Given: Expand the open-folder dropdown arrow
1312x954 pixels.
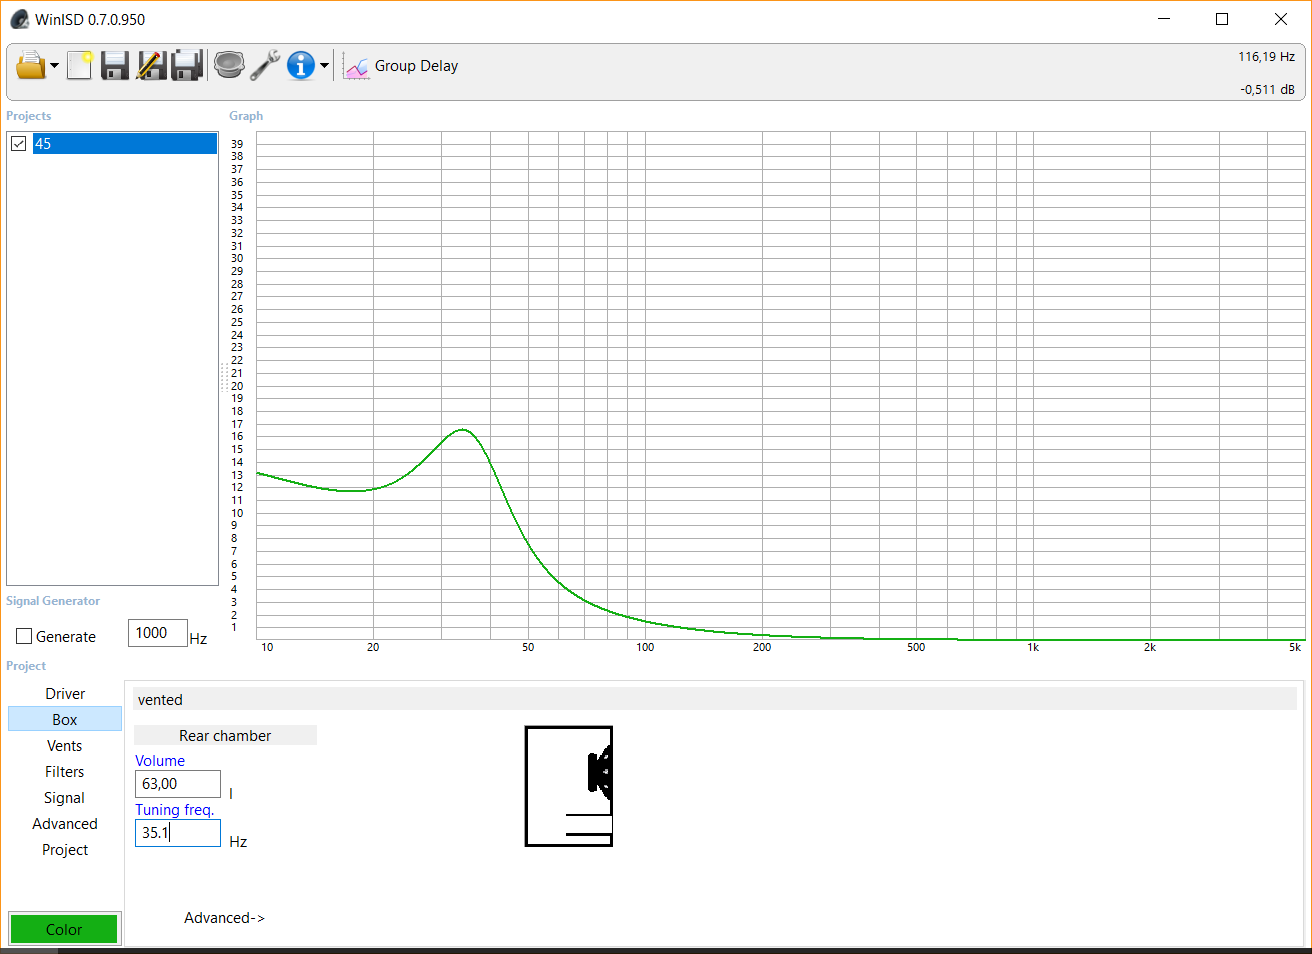Looking at the screenshot, I should pyautogui.click(x=54, y=66).
